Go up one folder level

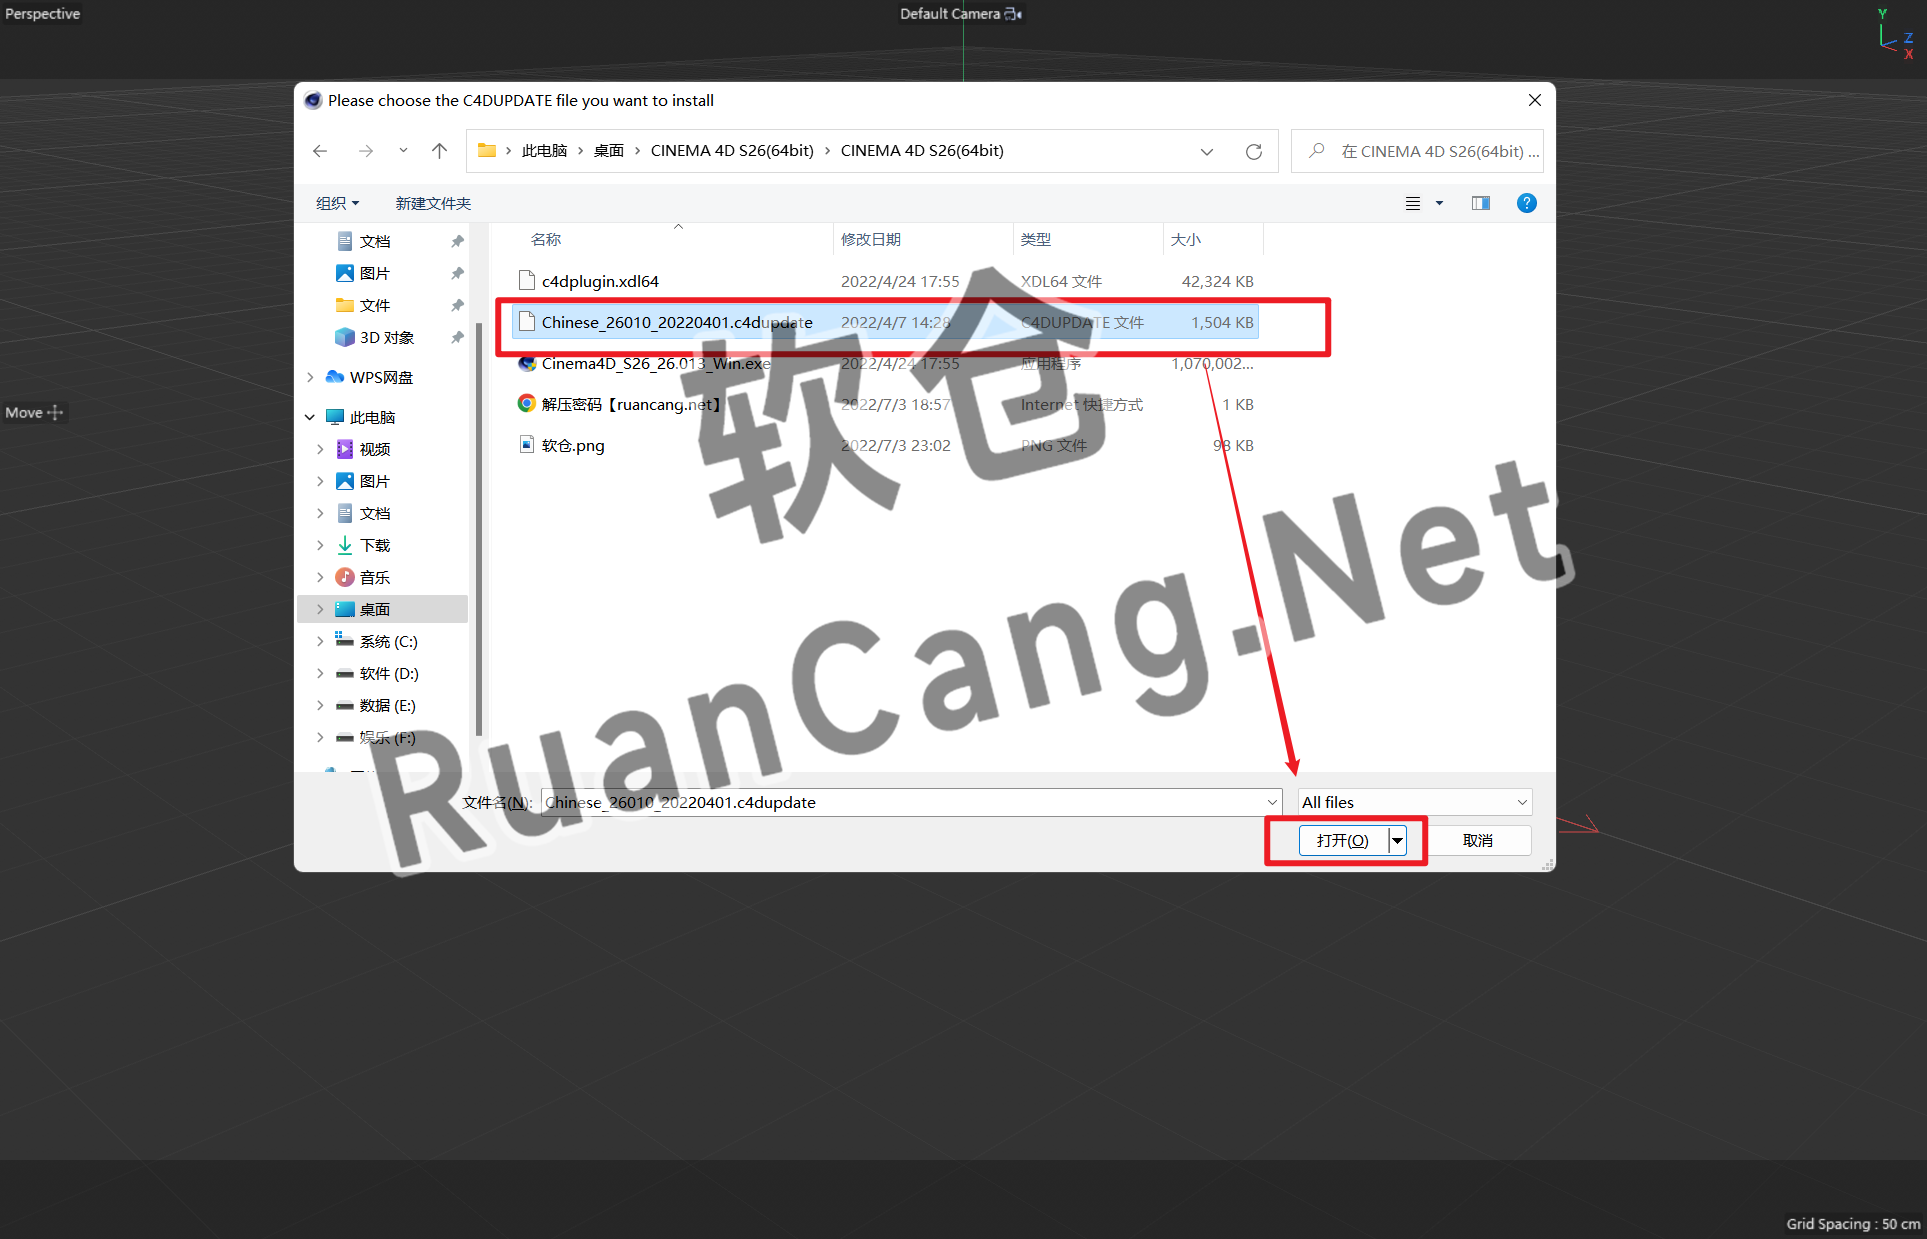tap(439, 151)
